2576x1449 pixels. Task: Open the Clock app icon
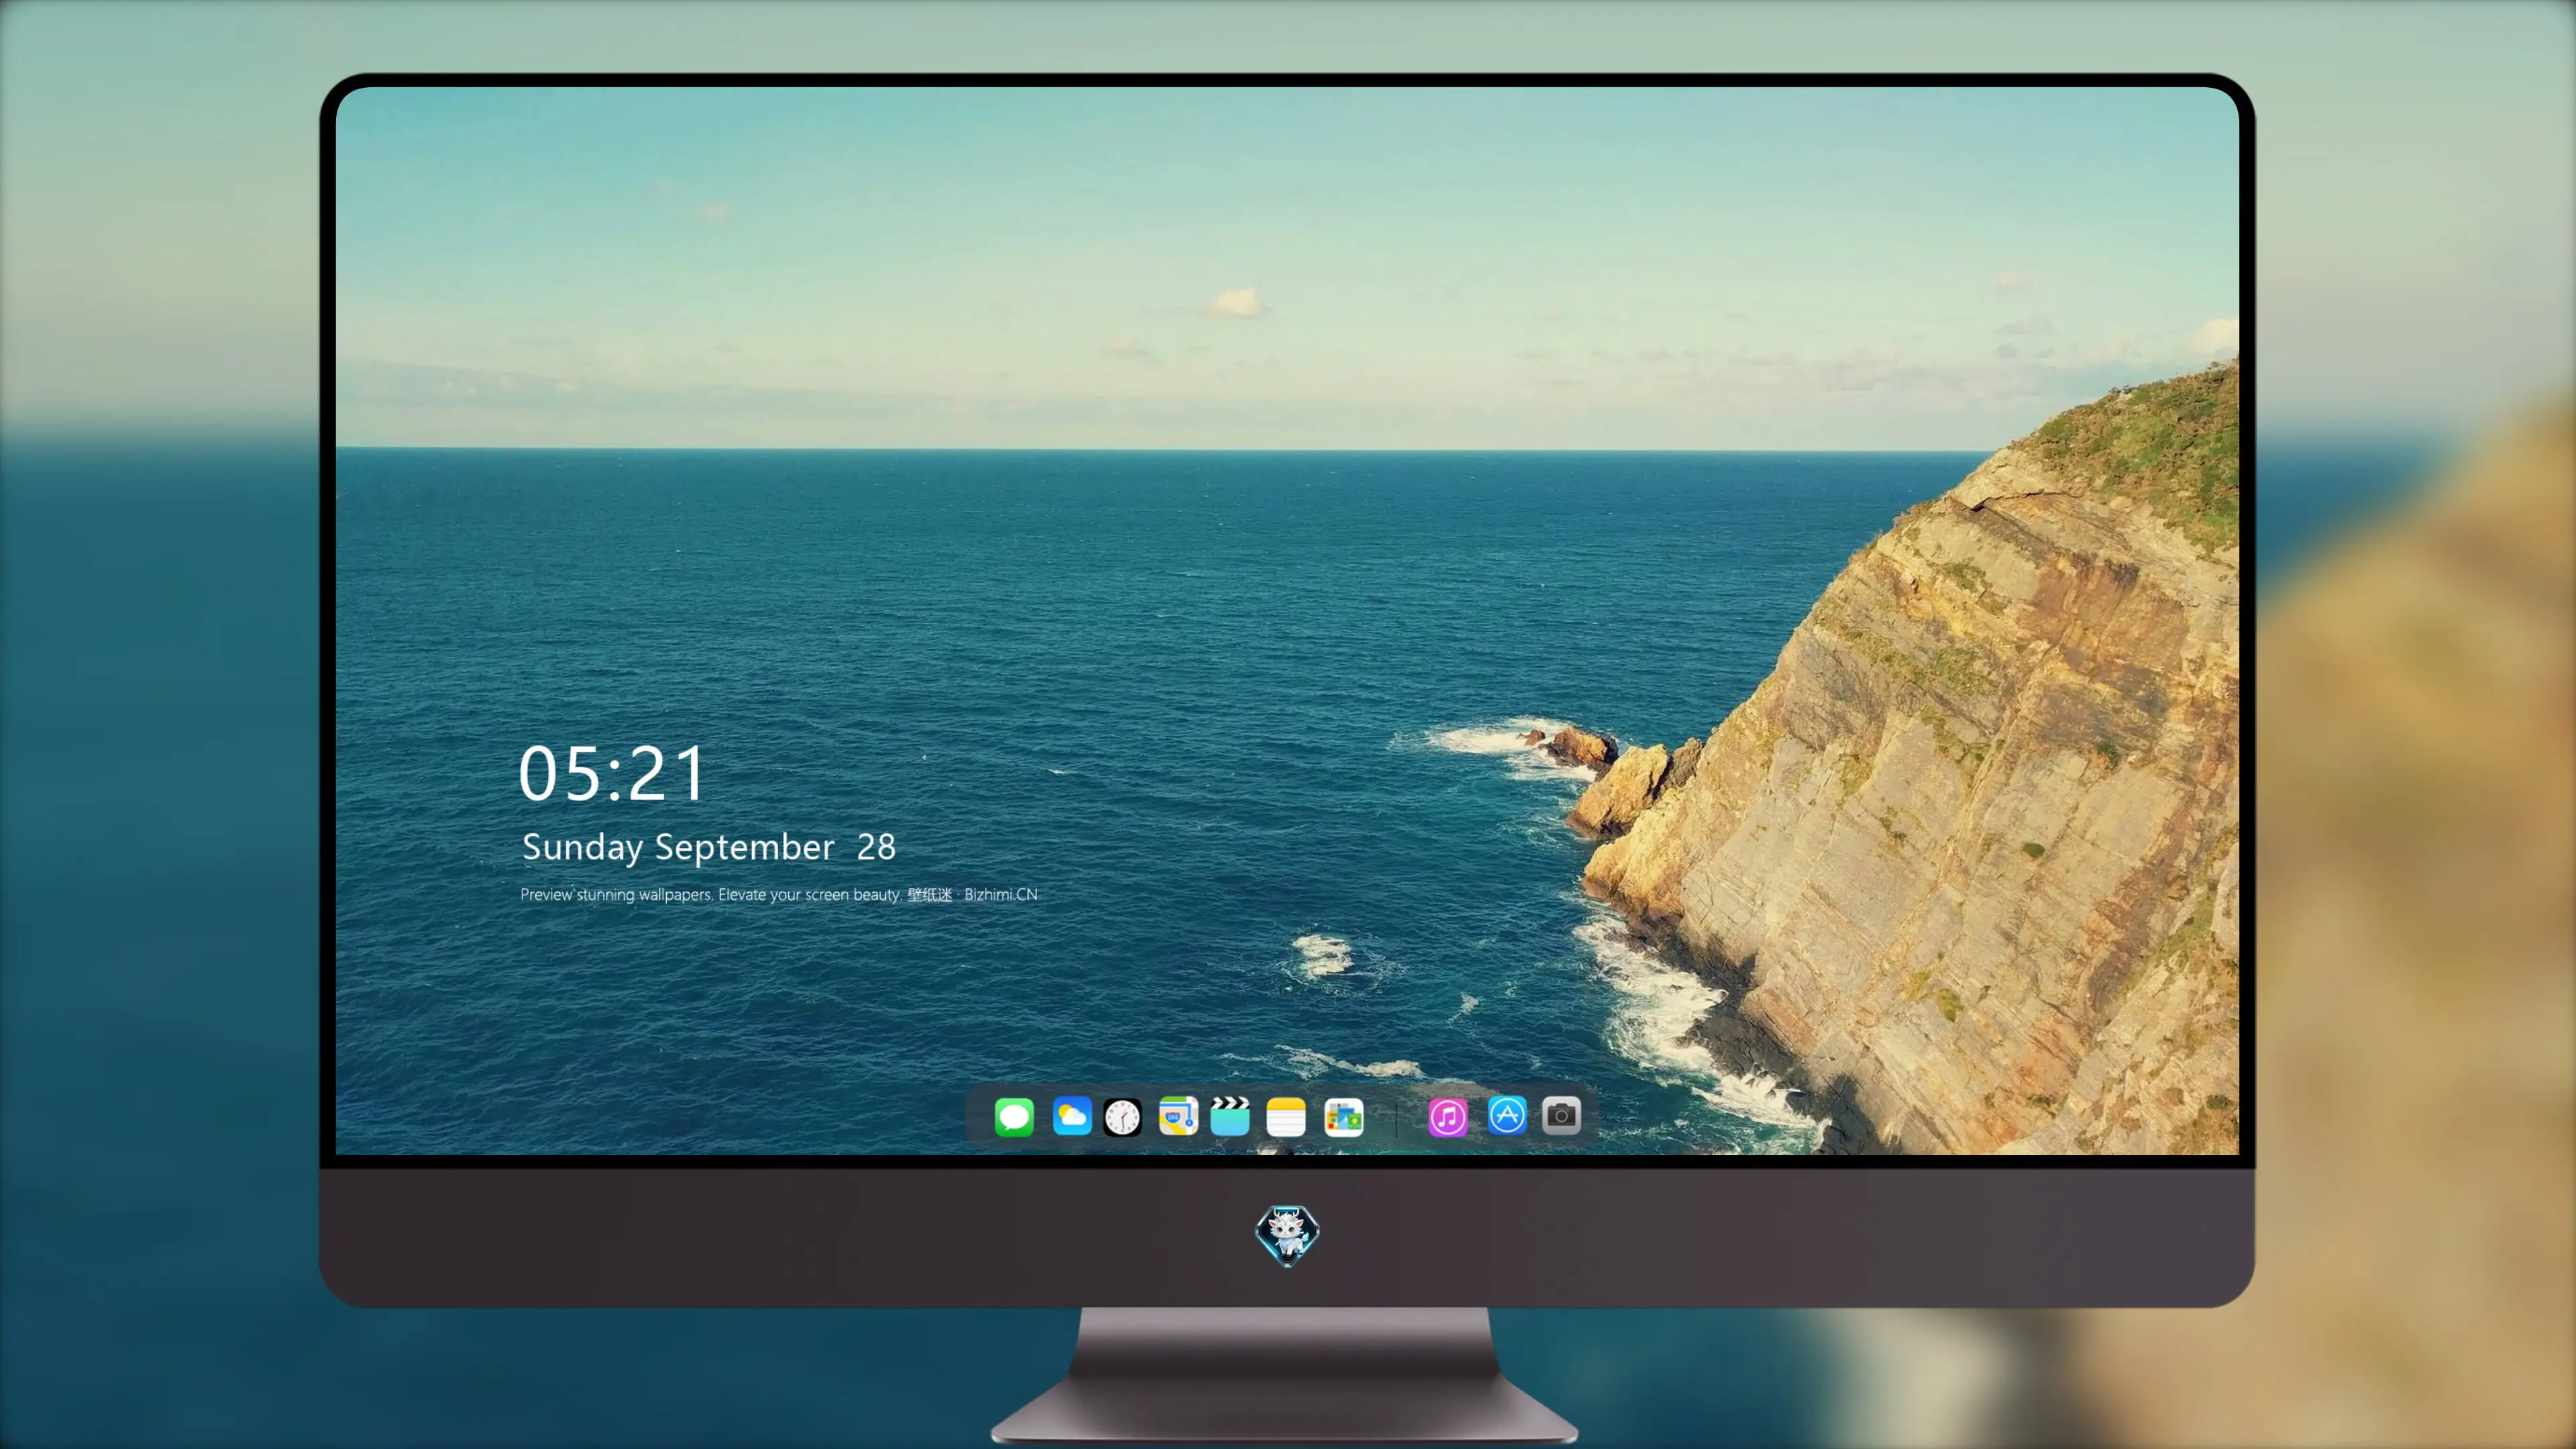(1122, 1116)
